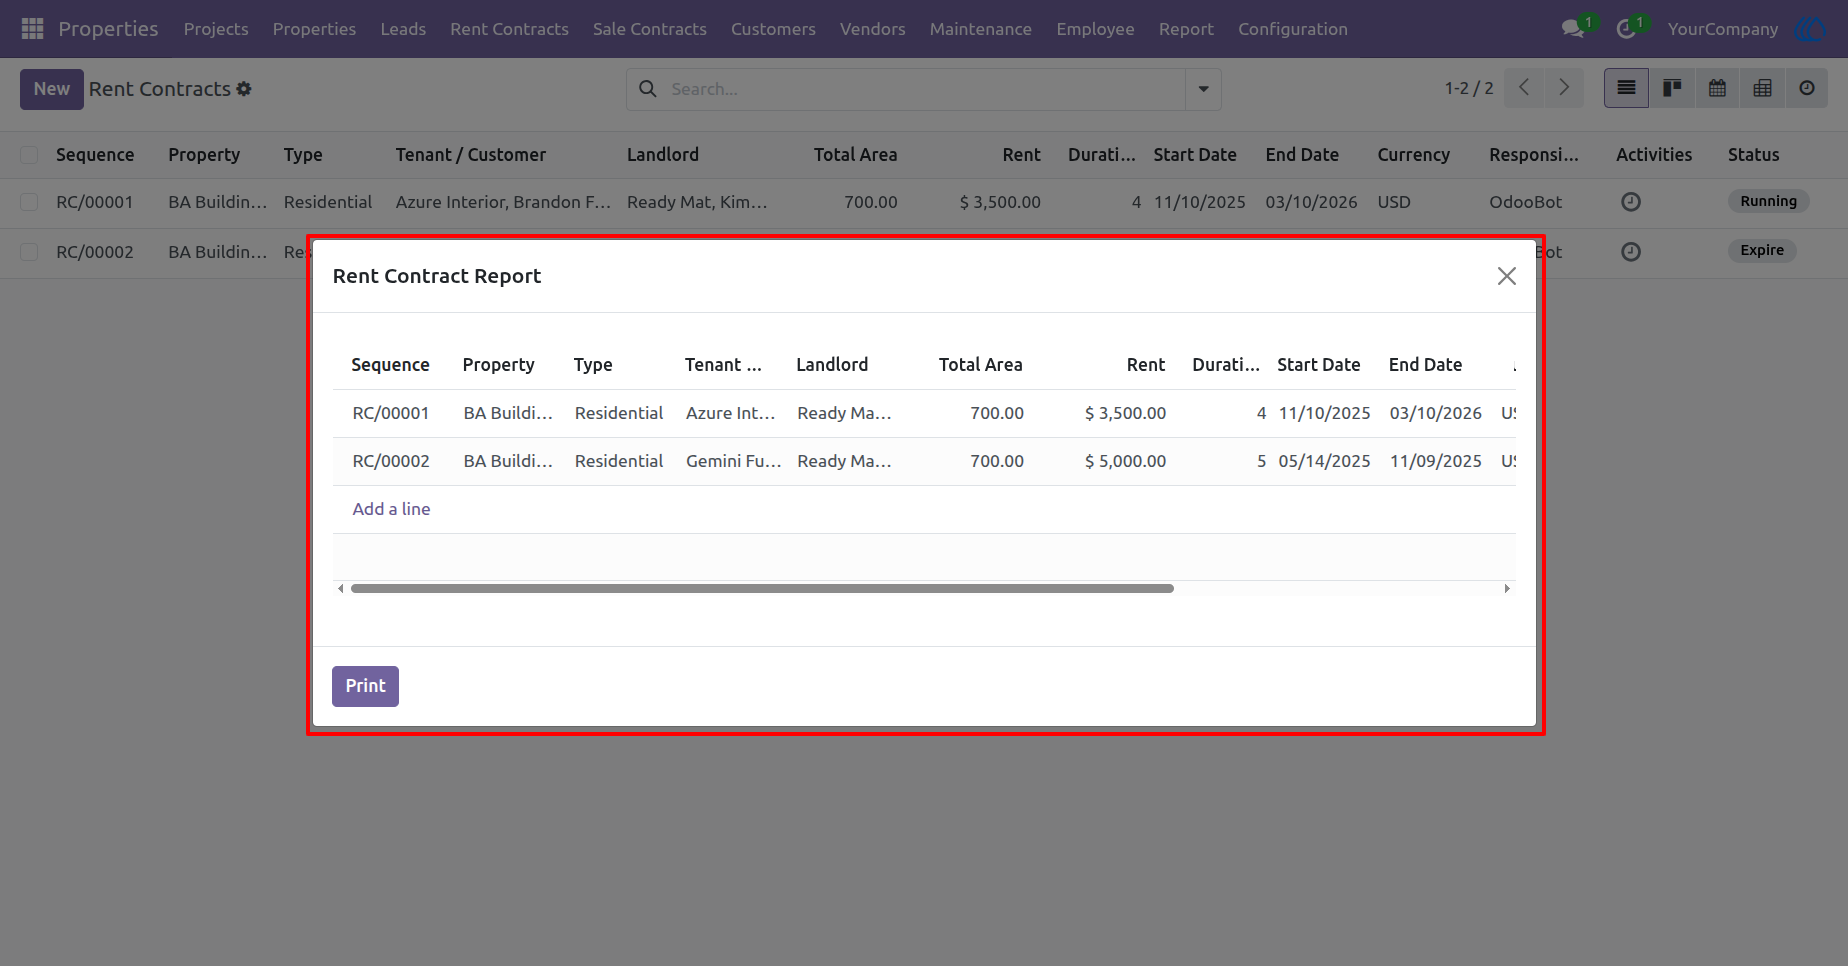This screenshot has width=1848, height=966.
Task: Focus the Search input field
Action: point(925,89)
